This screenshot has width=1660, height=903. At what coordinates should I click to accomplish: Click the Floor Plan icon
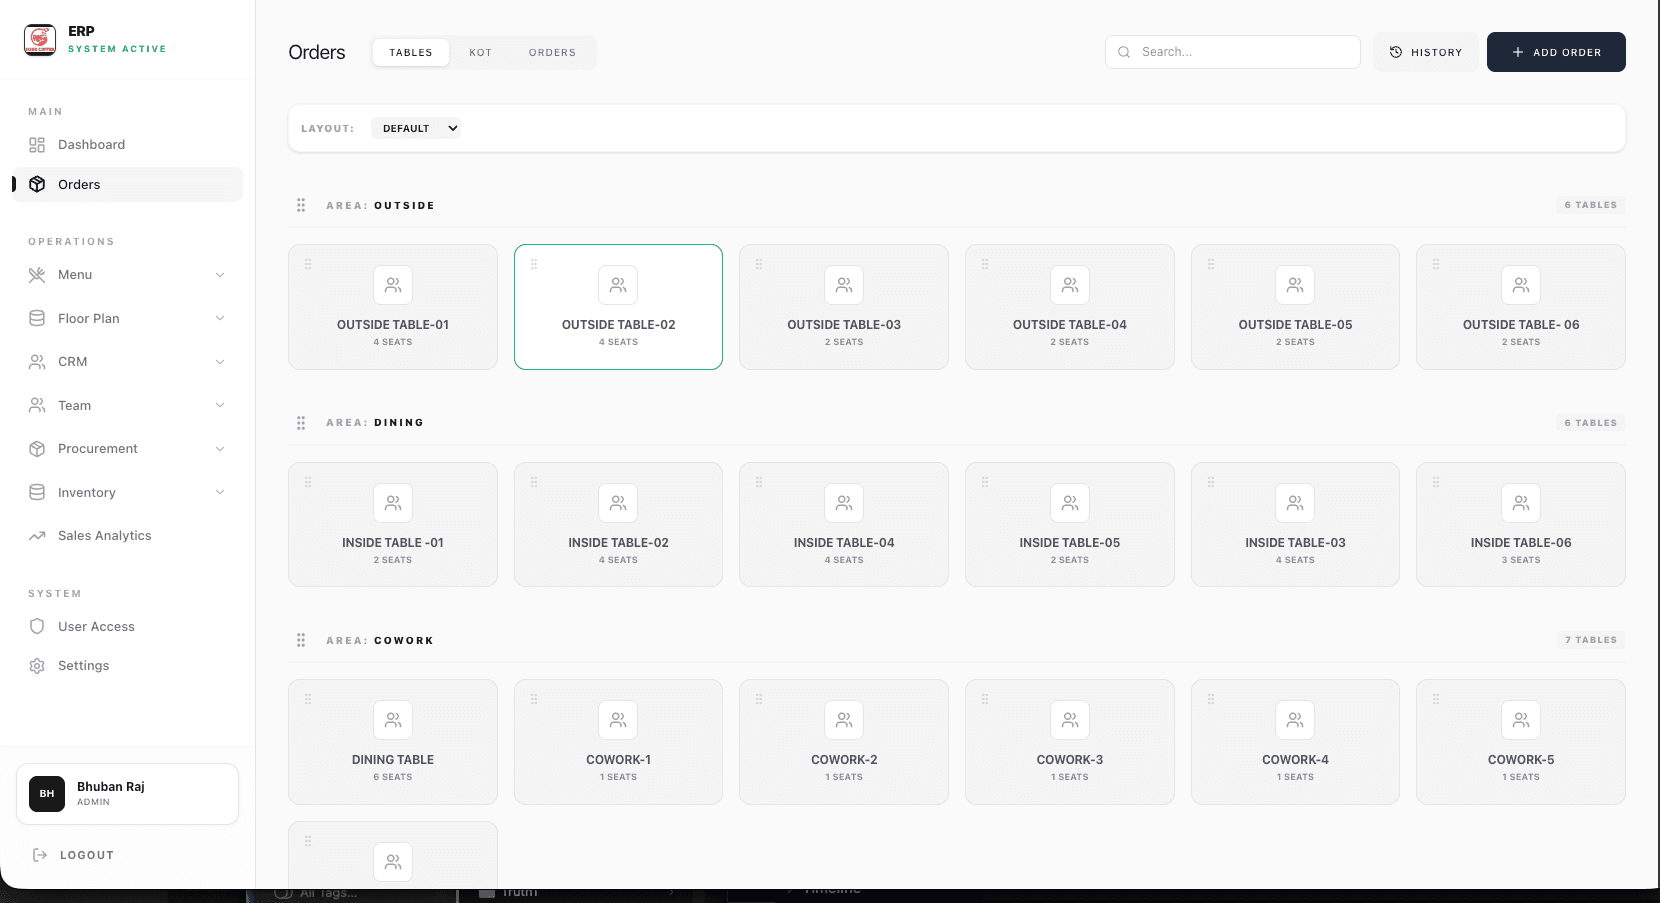point(37,318)
